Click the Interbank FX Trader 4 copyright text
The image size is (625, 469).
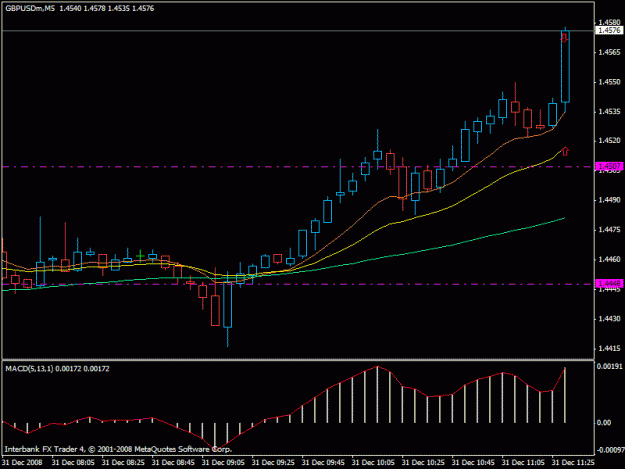coord(118,449)
